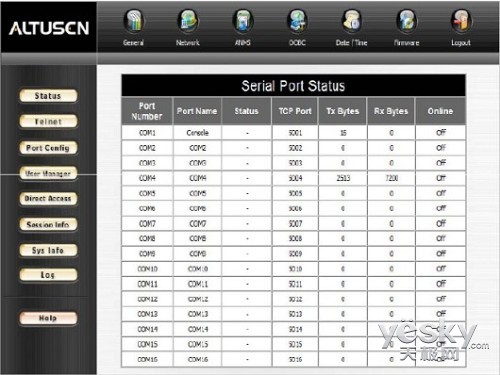Go to Port Config in sidebar

(x=48, y=148)
